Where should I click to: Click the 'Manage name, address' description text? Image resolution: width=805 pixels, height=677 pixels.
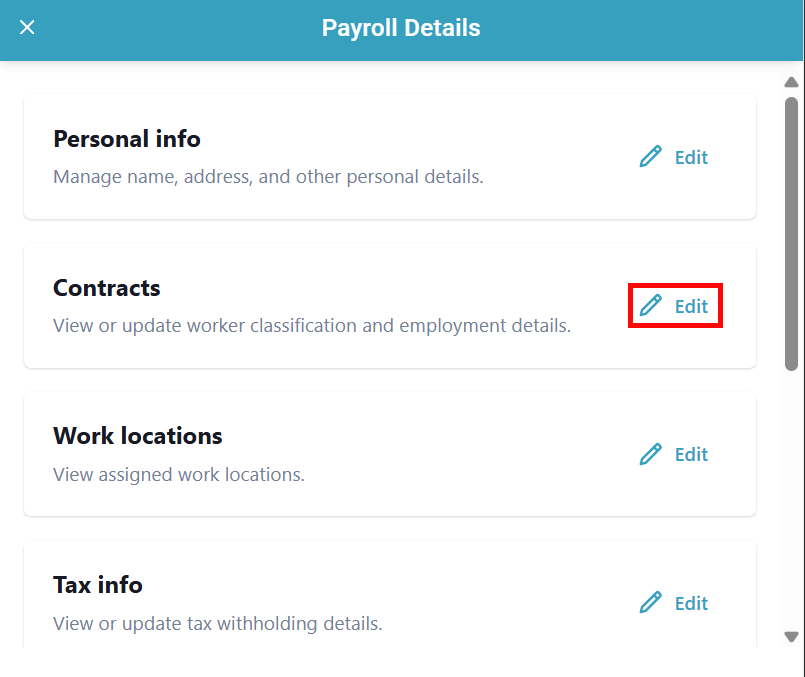[x=268, y=177]
